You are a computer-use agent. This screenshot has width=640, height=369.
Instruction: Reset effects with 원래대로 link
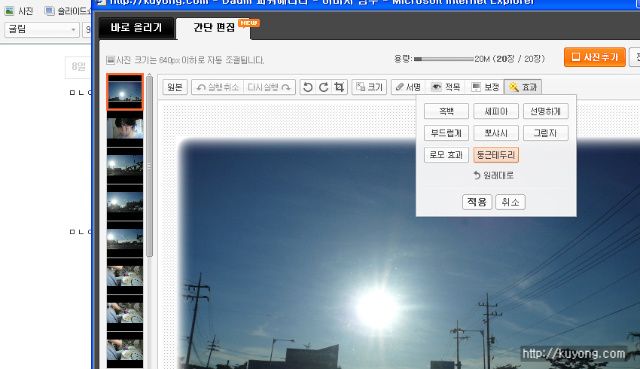click(x=493, y=176)
